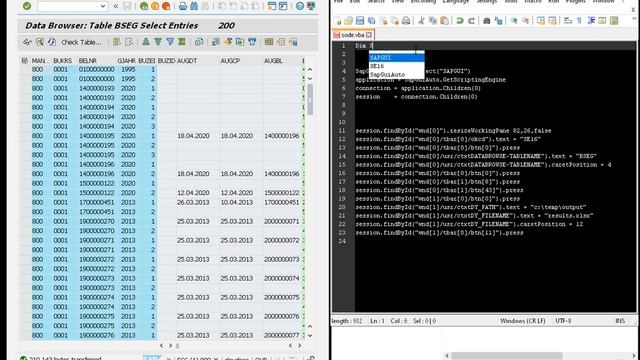
Task: Click the Notepad++ Cut scissors icon
Action: pyautogui.click(x=421, y=20)
